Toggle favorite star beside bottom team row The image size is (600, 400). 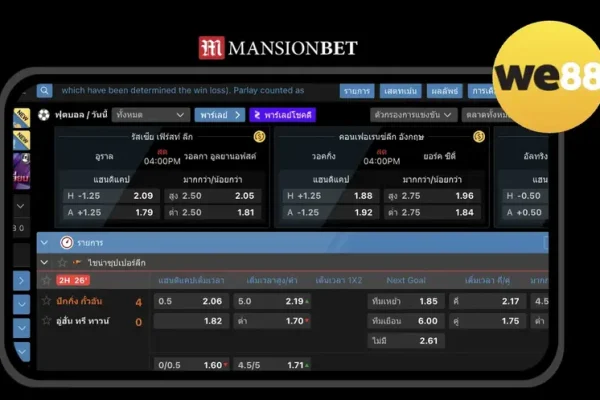tap(46, 321)
